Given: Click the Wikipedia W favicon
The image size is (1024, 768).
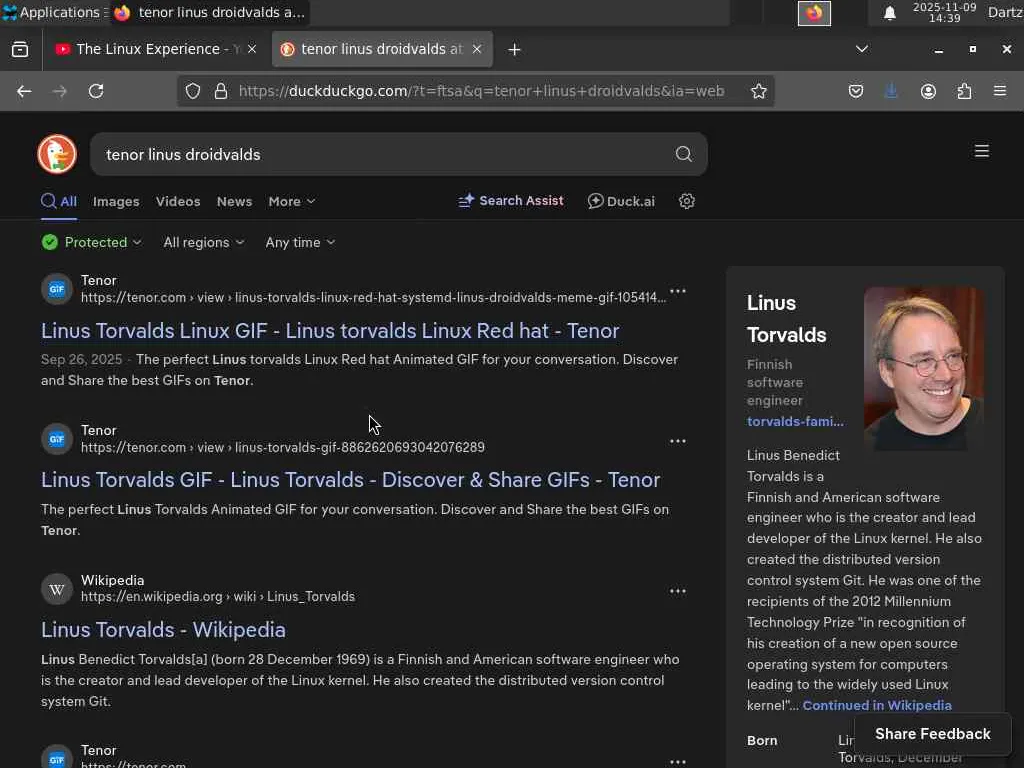Looking at the screenshot, I should tap(57, 589).
